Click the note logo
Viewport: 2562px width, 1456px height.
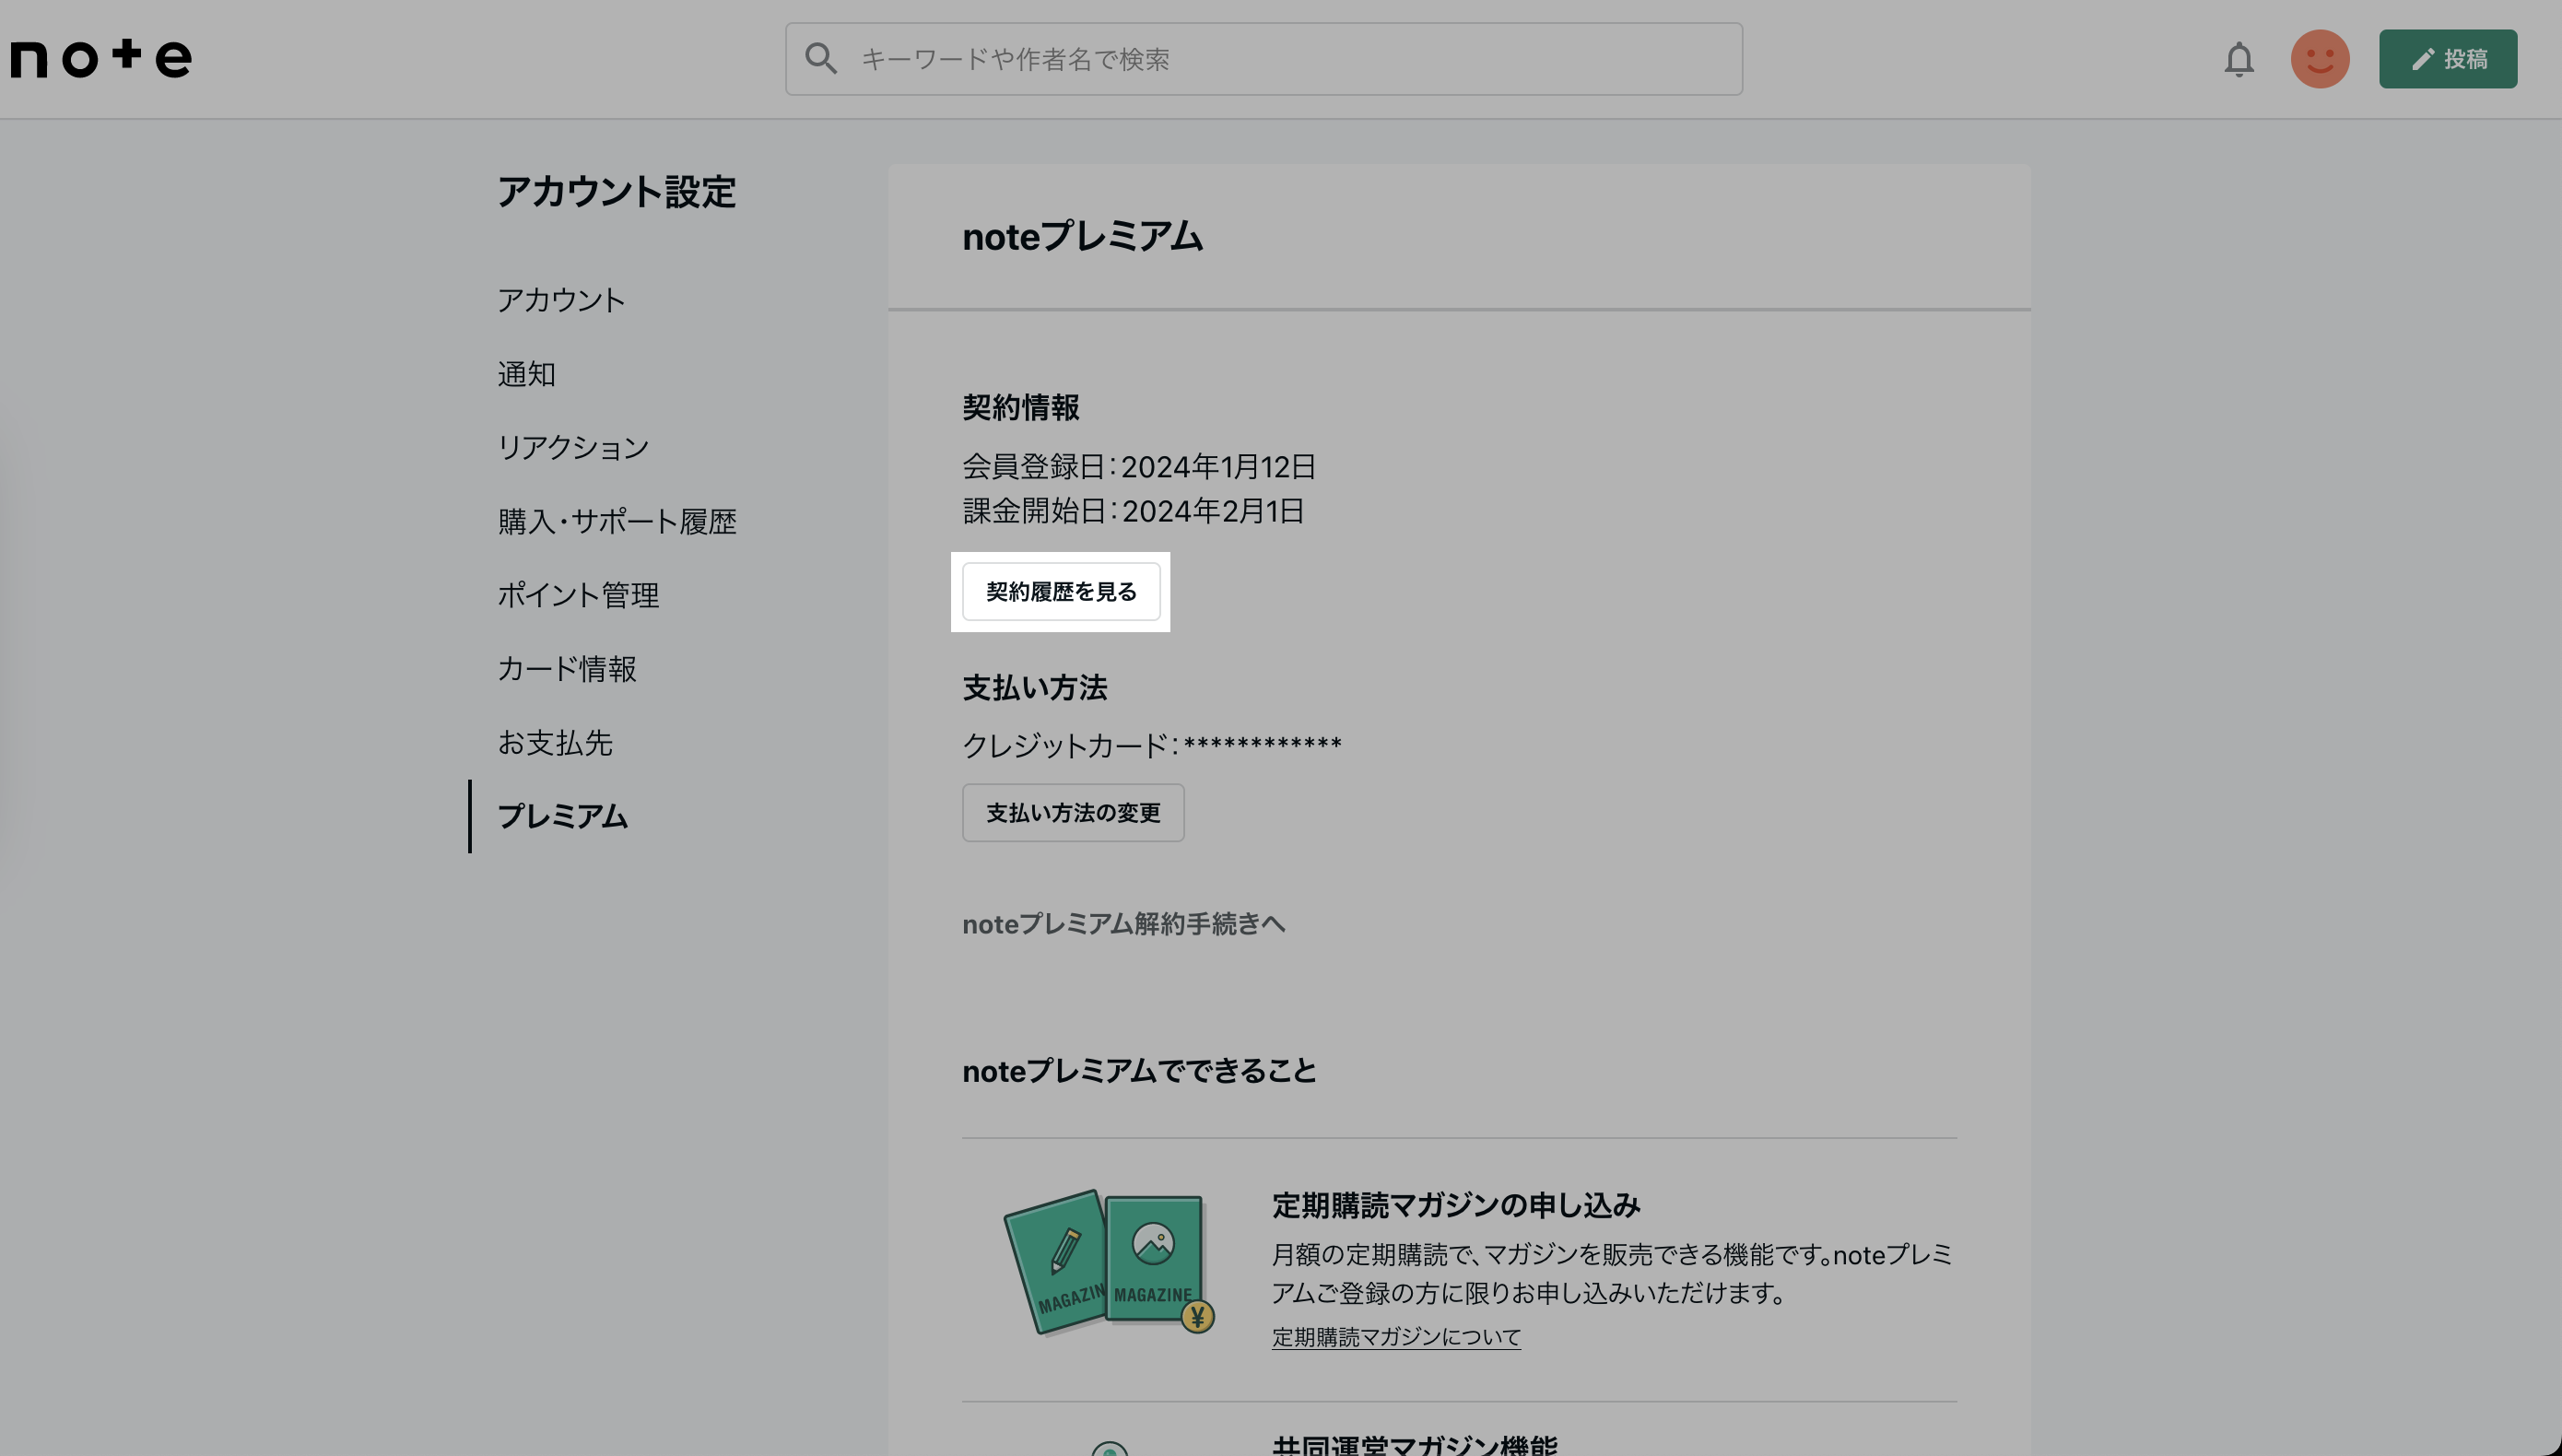[101, 58]
